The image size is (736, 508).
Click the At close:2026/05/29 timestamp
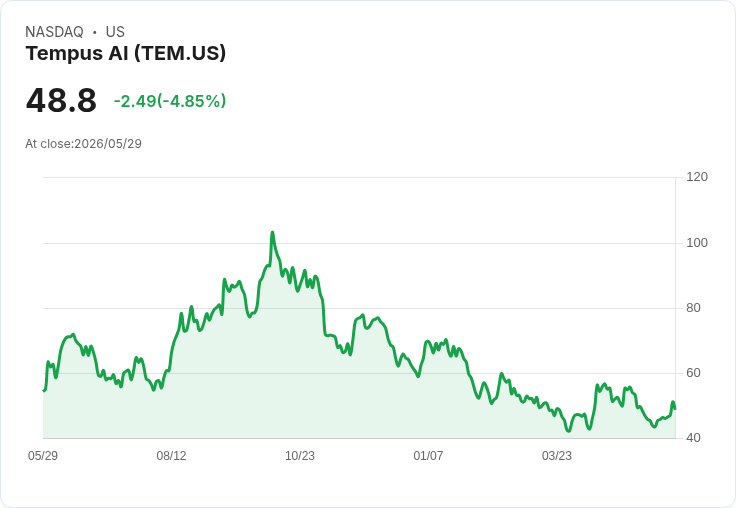pos(84,144)
